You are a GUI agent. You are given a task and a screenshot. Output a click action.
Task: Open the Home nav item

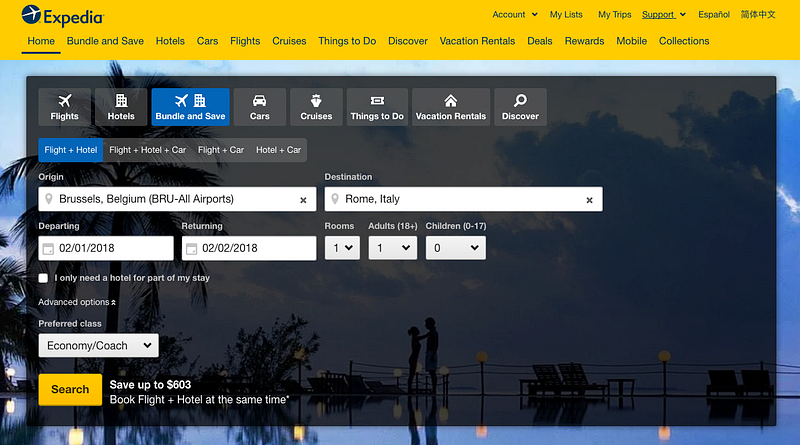(x=41, y=41)
